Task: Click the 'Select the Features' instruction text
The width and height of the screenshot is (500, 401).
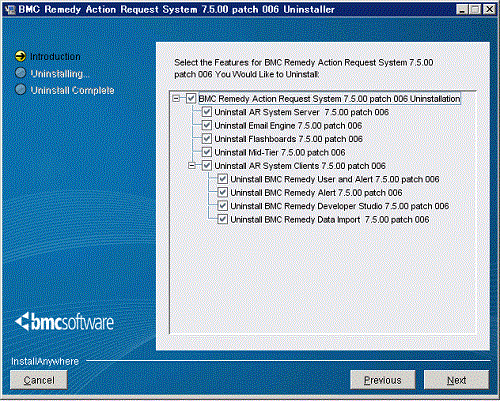Action: (x=304, y=68)
